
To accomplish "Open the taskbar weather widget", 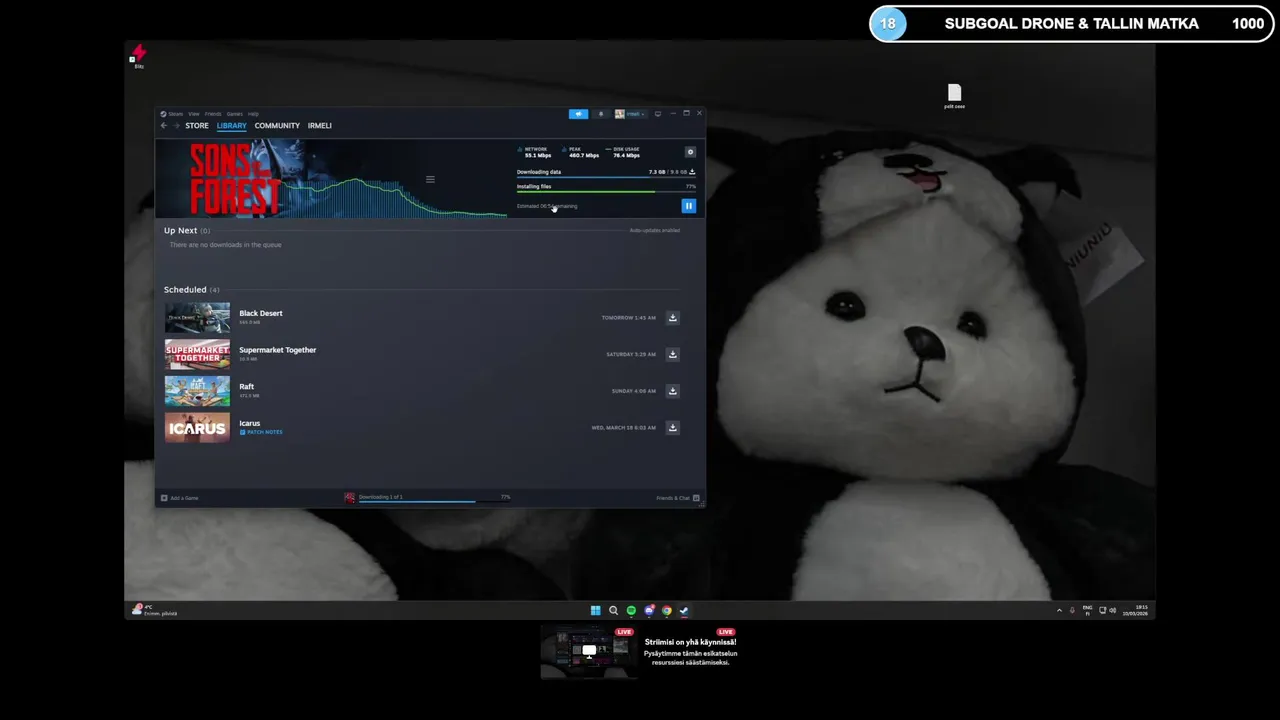I will tap(155, 610).
